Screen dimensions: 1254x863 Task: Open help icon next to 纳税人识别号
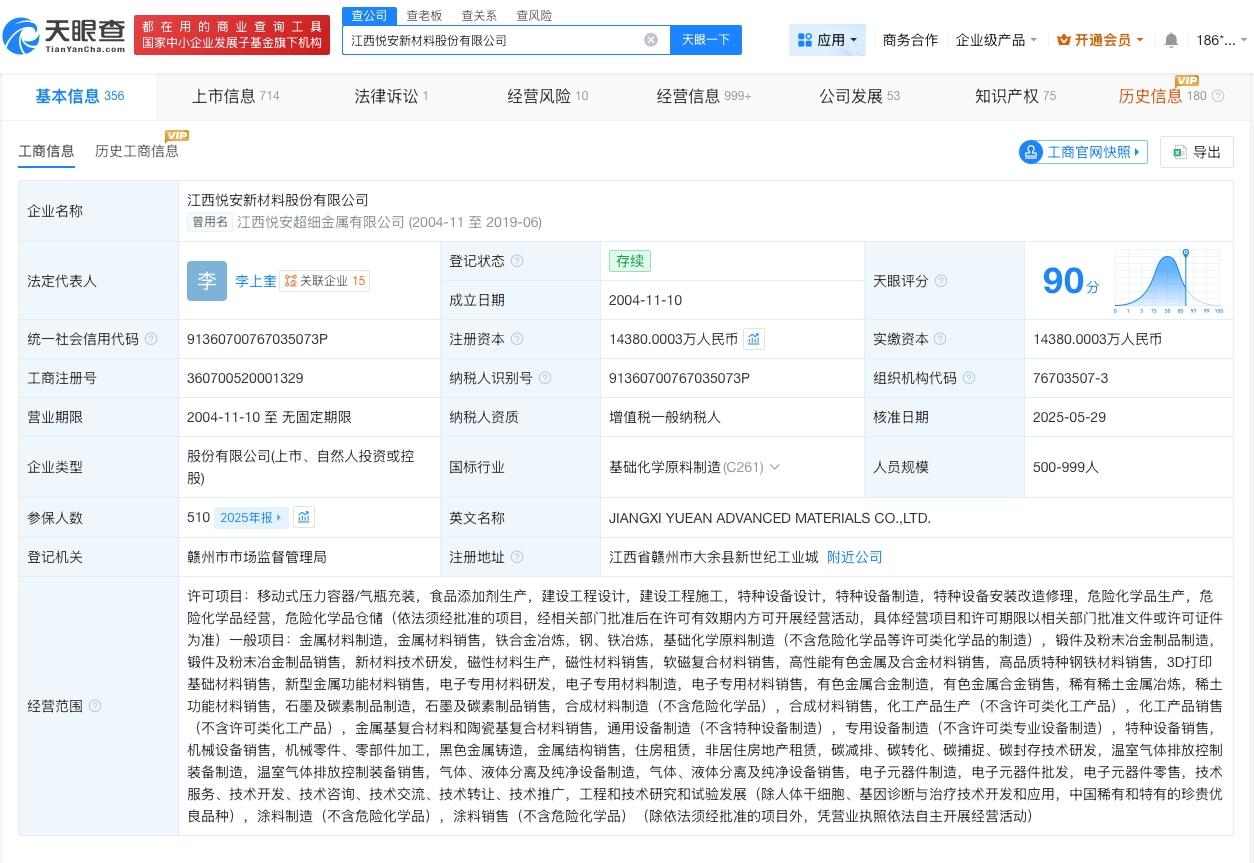545,378
